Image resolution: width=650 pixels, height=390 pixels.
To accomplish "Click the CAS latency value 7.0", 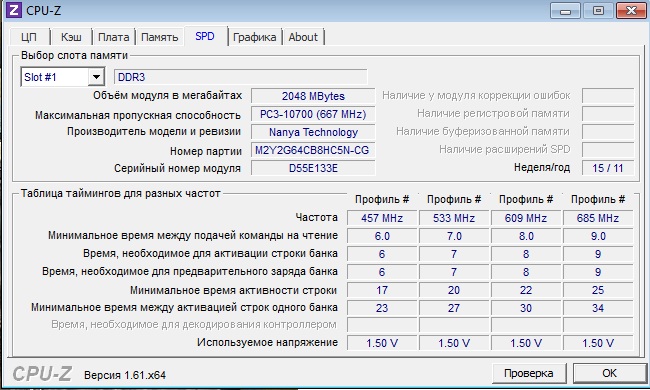I will point(454,236).
